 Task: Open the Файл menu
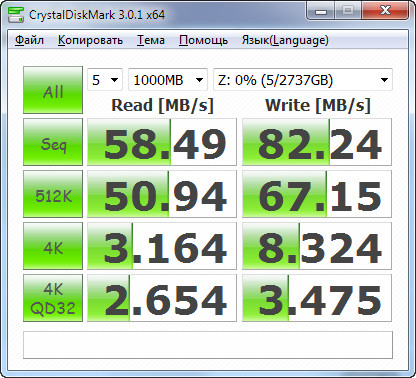(29, 40)
